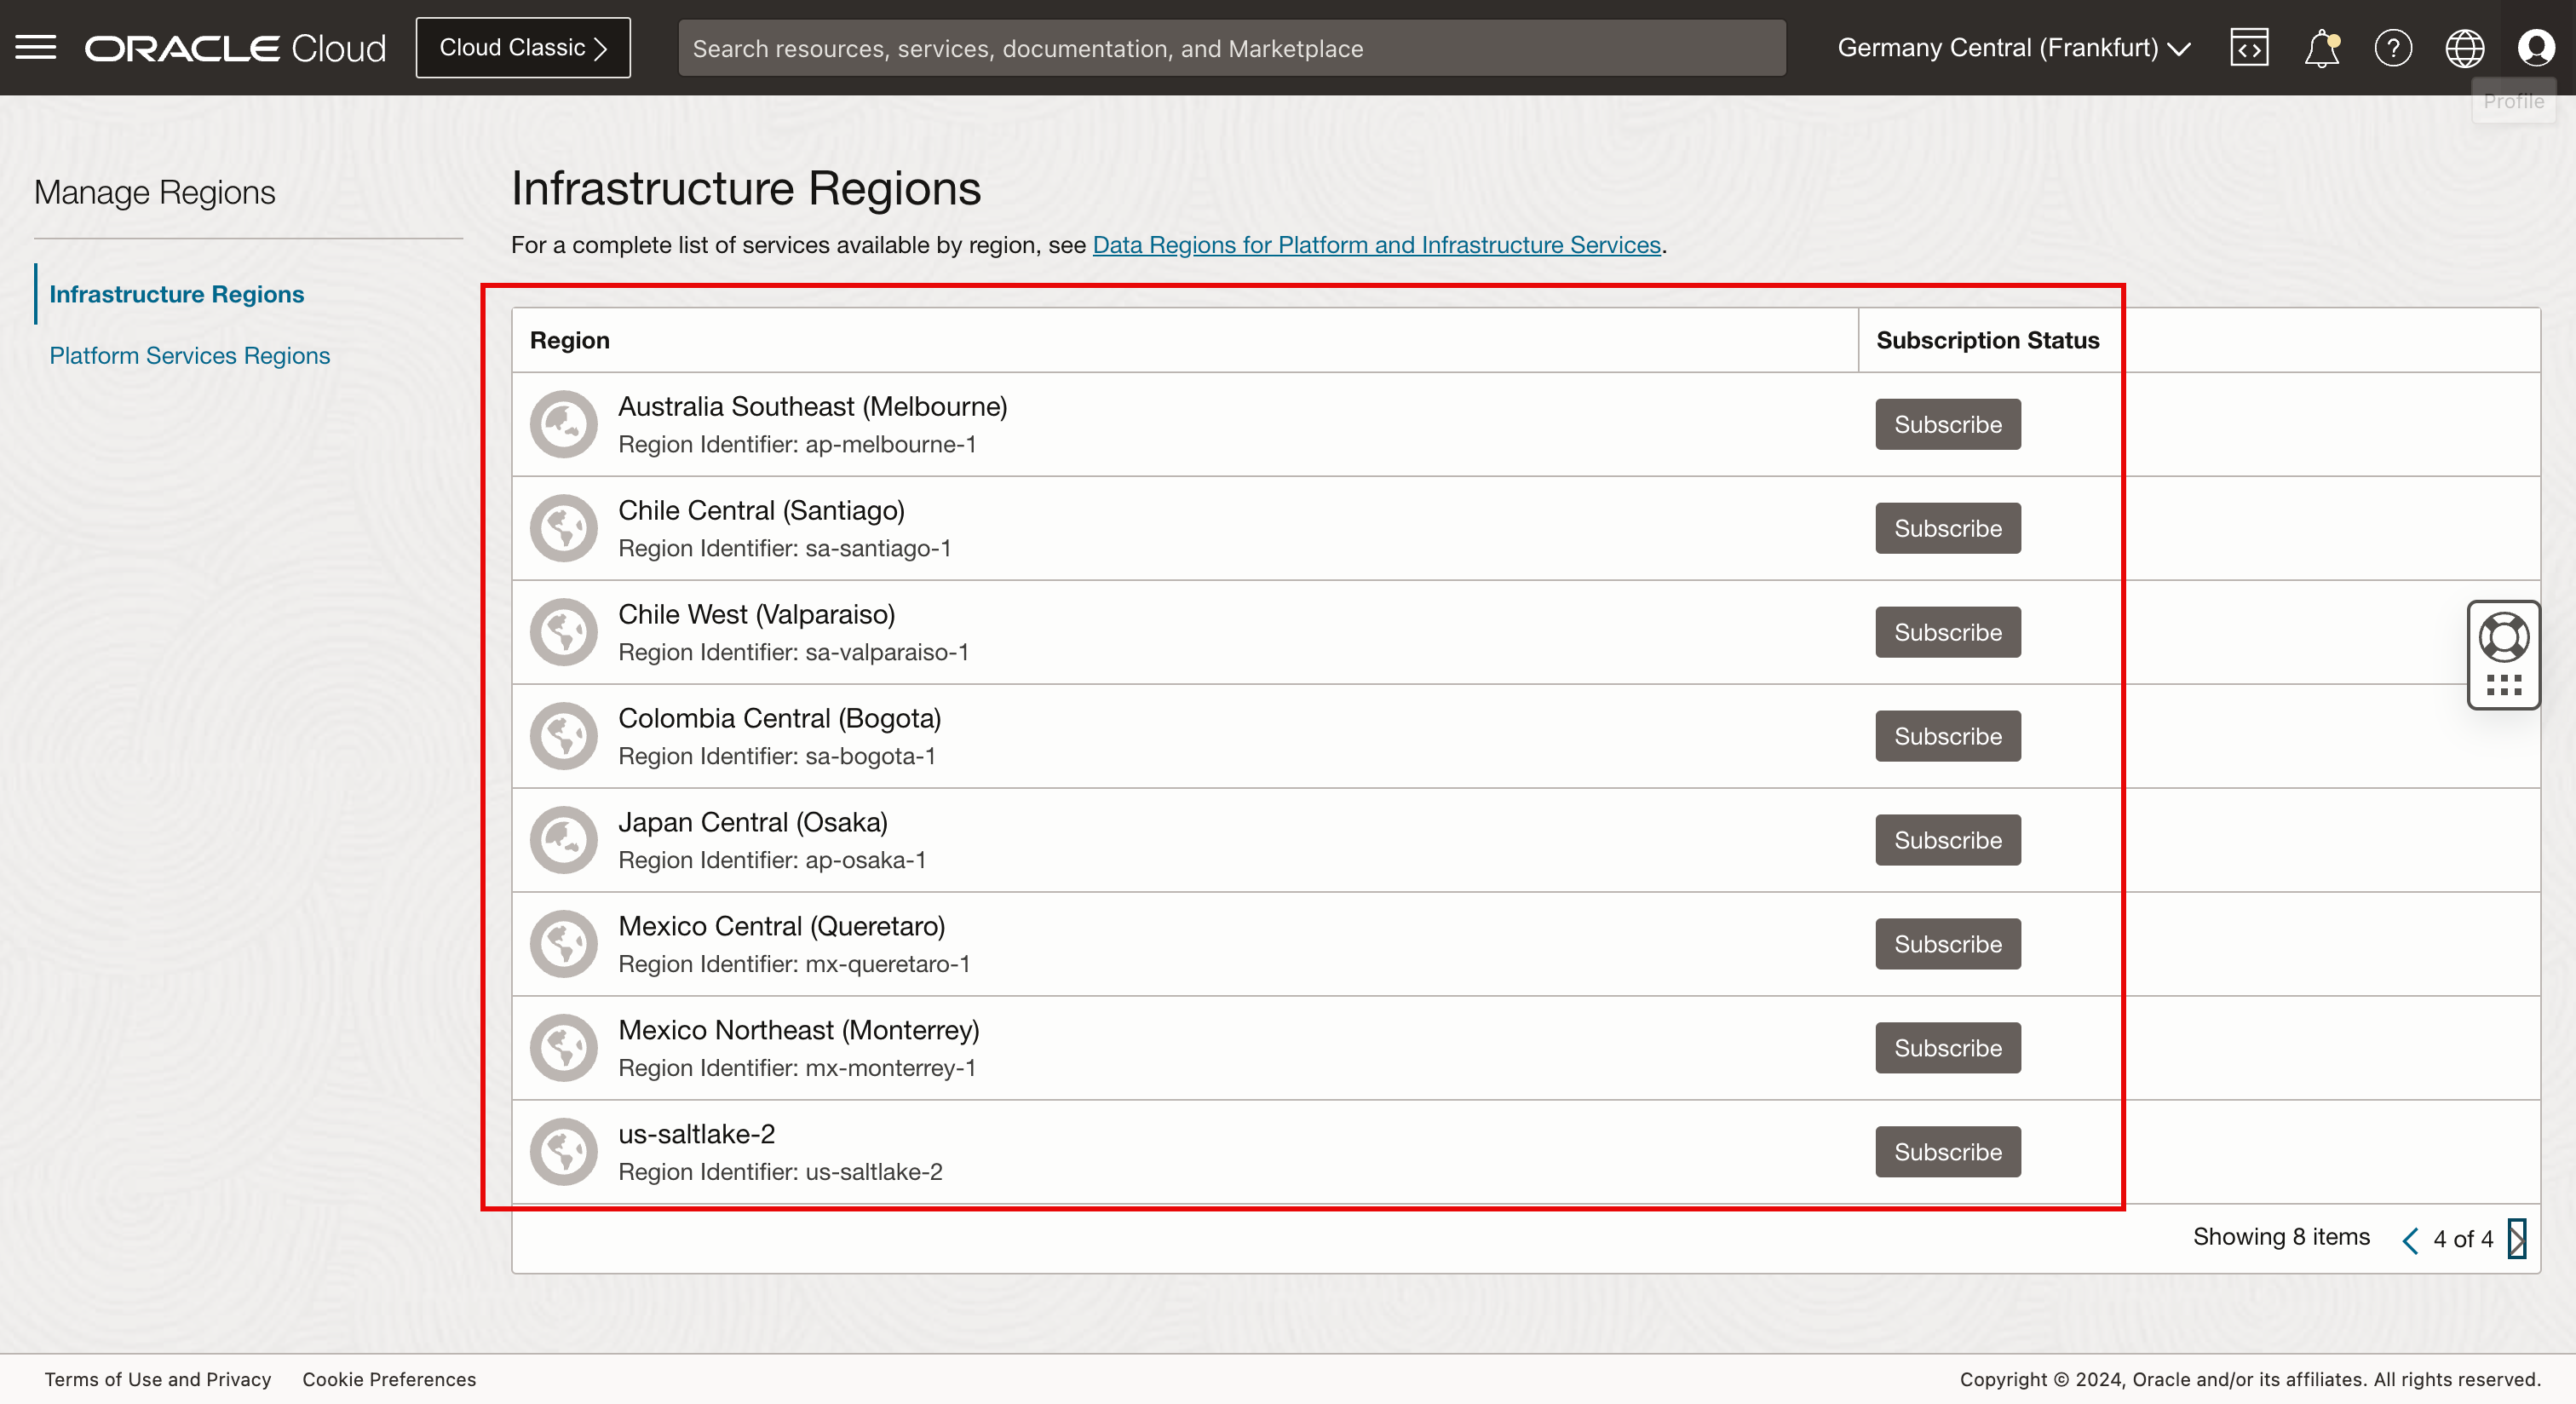This screenshot has height=1404, width=2576.
Task: Go to previous page of regions
Action: [x=2410, y=1240]
